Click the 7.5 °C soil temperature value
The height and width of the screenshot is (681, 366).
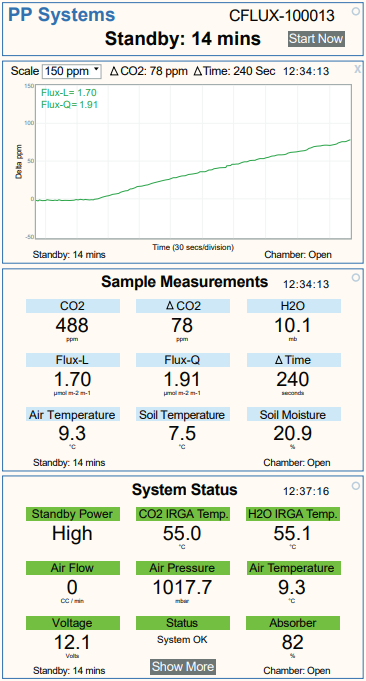[182, 433]
